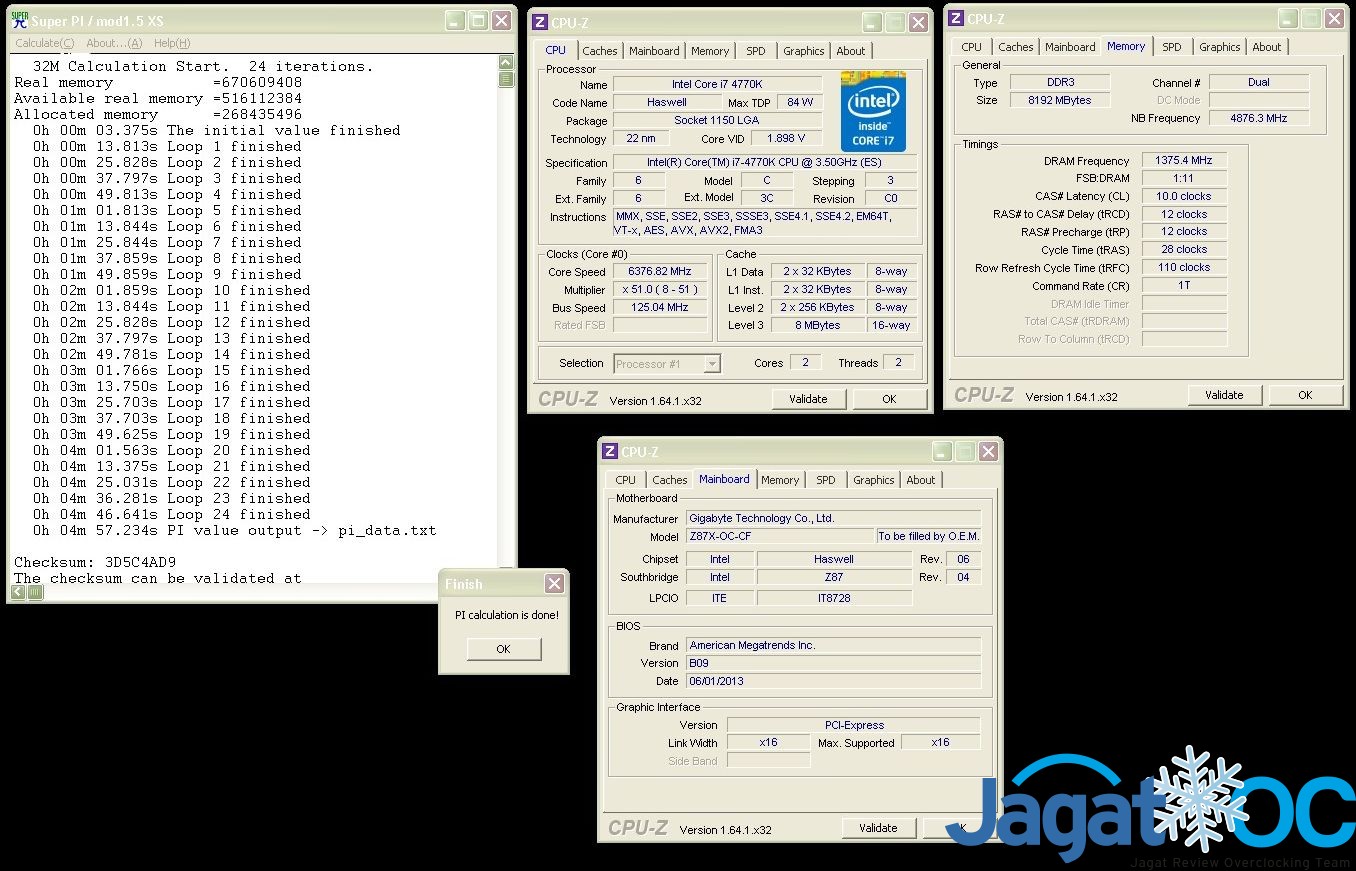This screenshot has width=1356, height=871.
Task: Click the Super PI icon in its title bar
Action: pyautogui.click(x=19, y=19)
